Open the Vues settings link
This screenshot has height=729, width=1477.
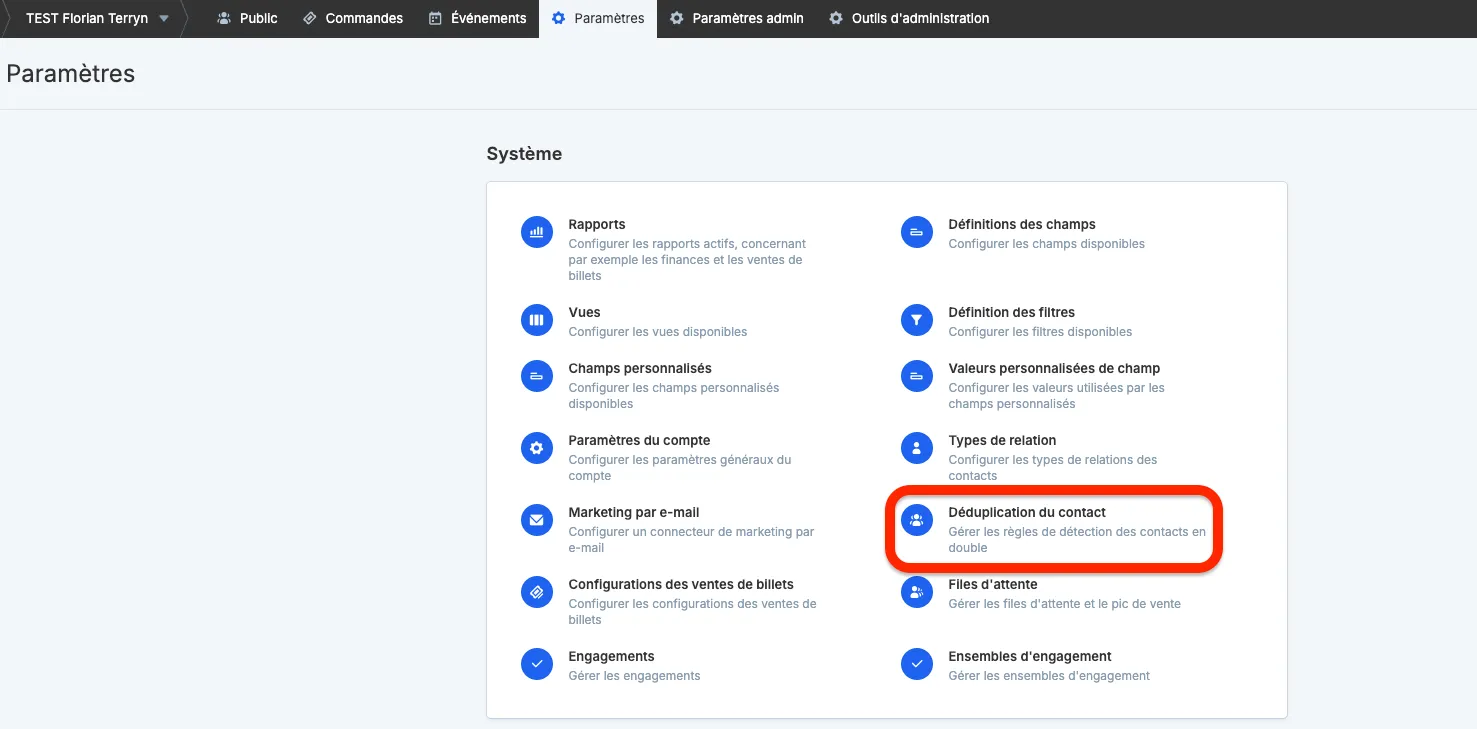pyautogui.click(x=585, y=313)
